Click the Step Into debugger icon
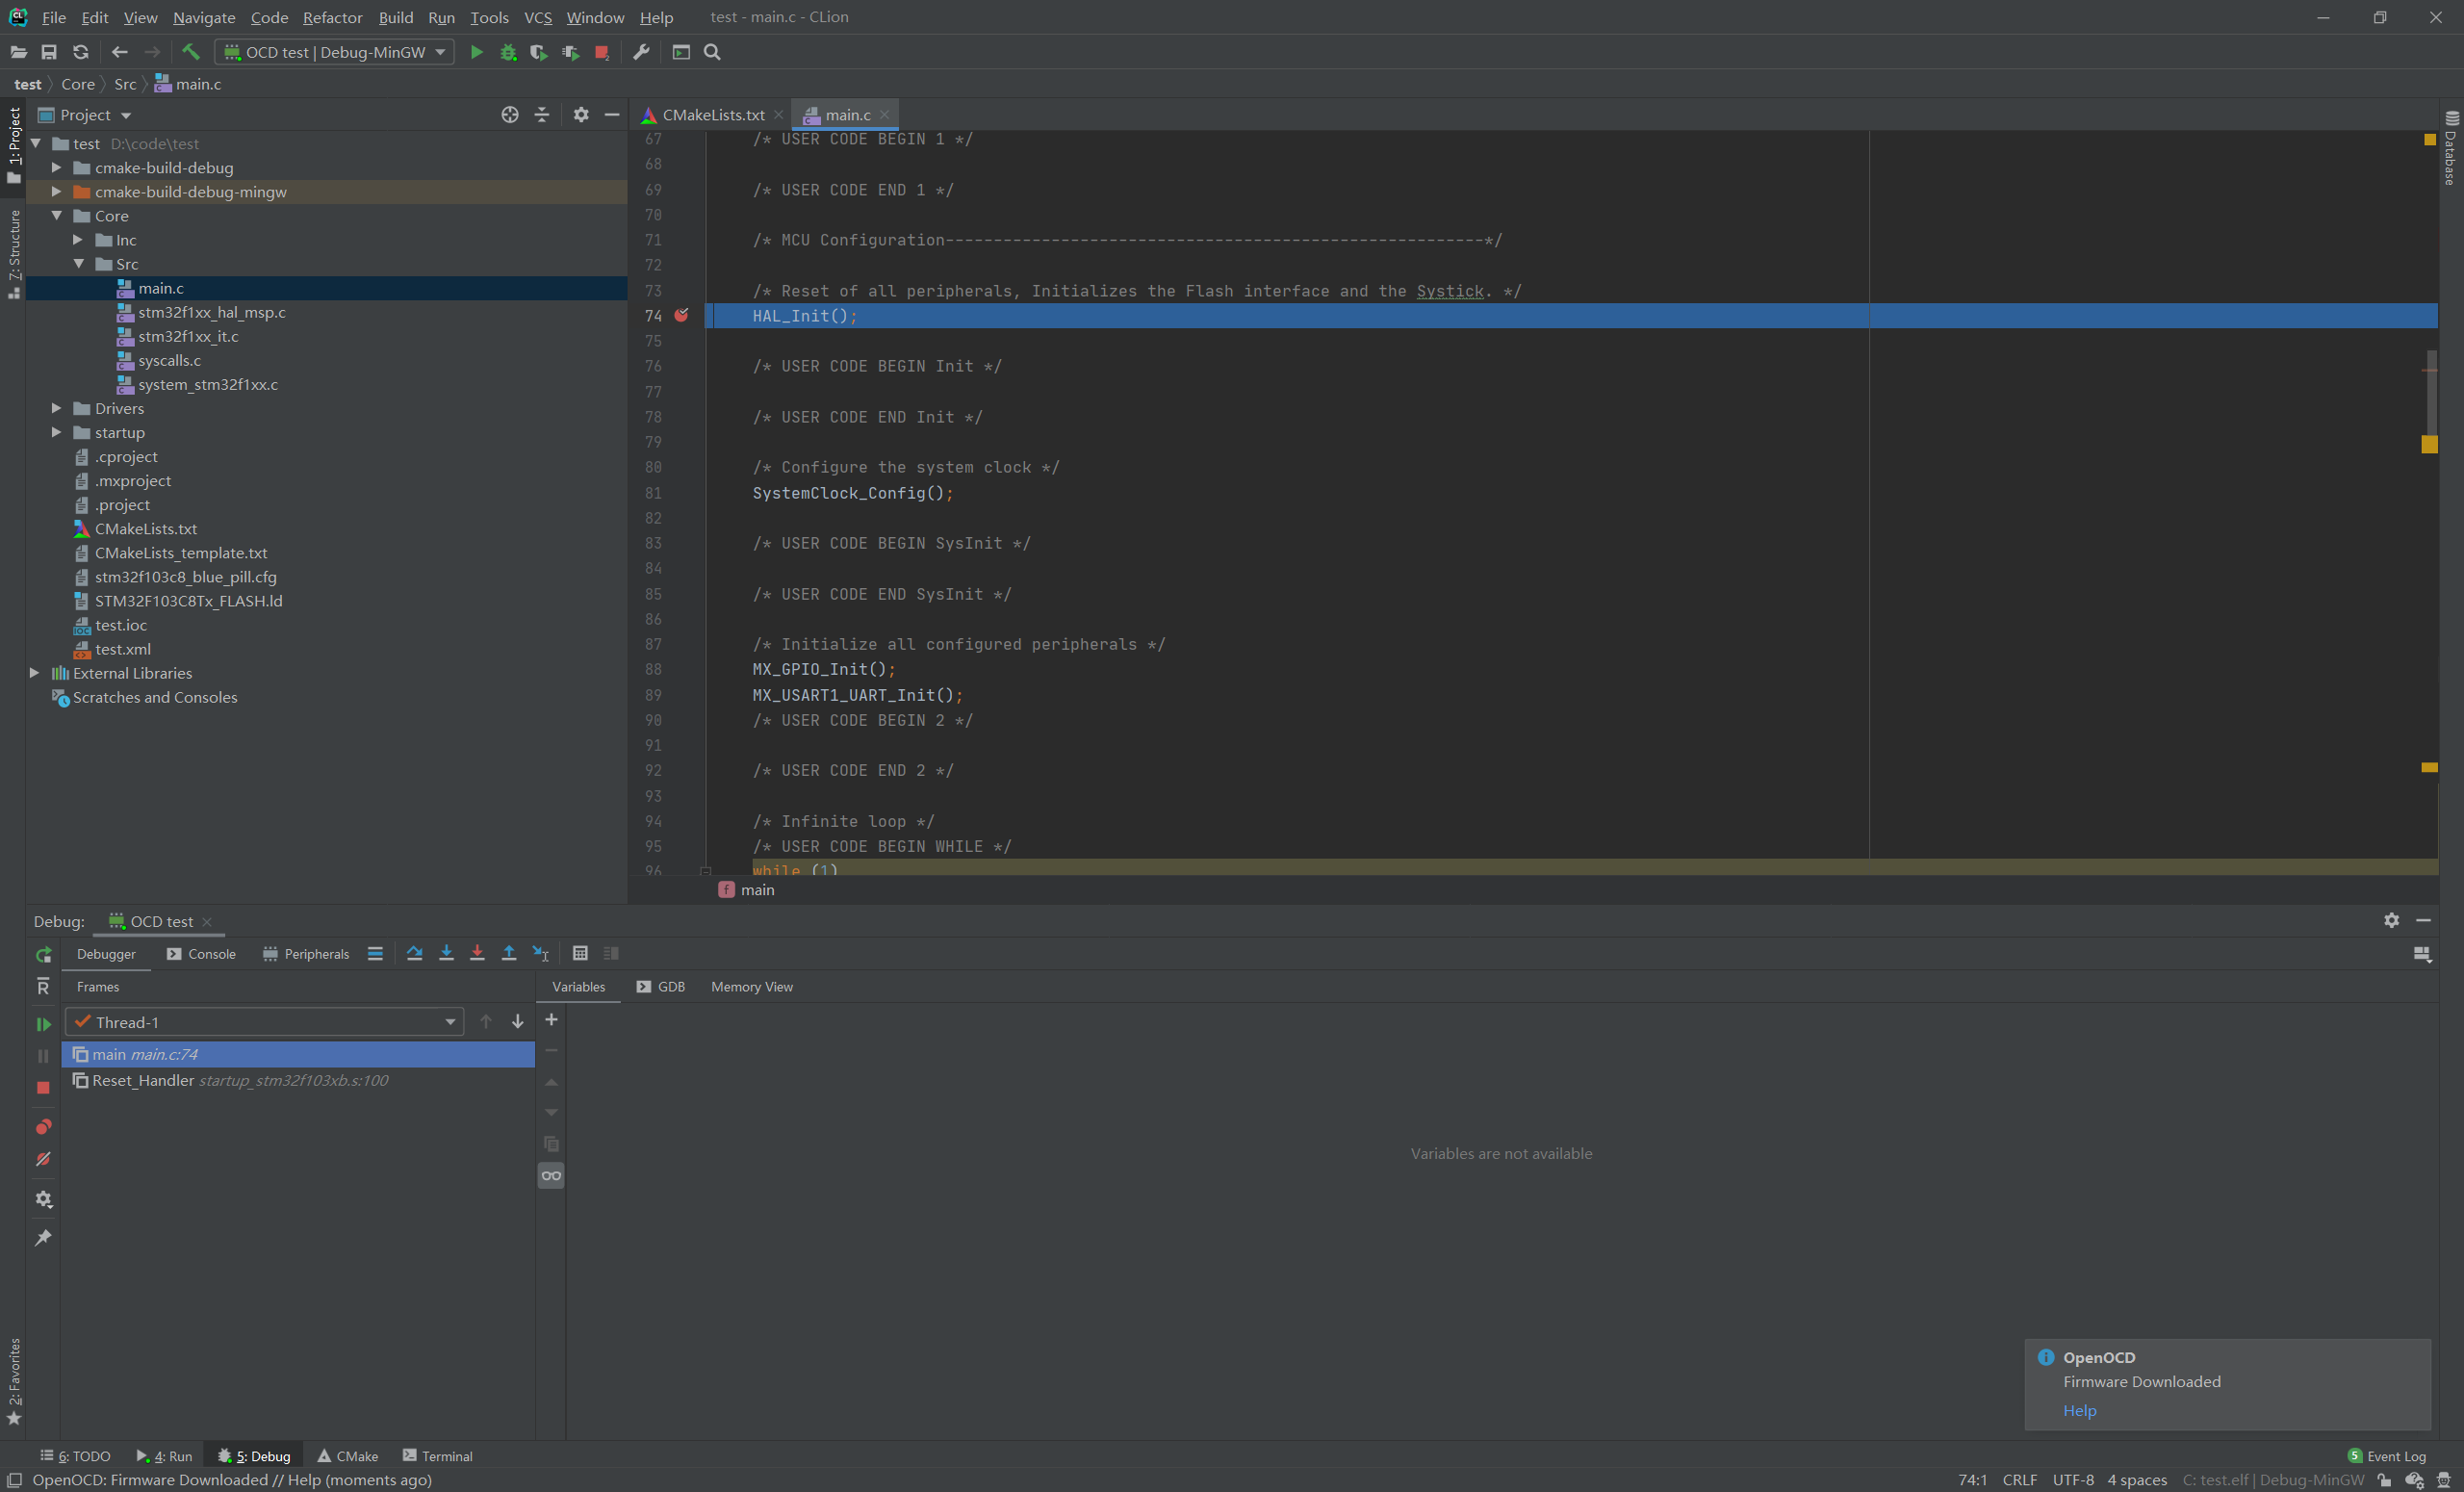This screenshot has height=1492, width=2464. point(447,953)
